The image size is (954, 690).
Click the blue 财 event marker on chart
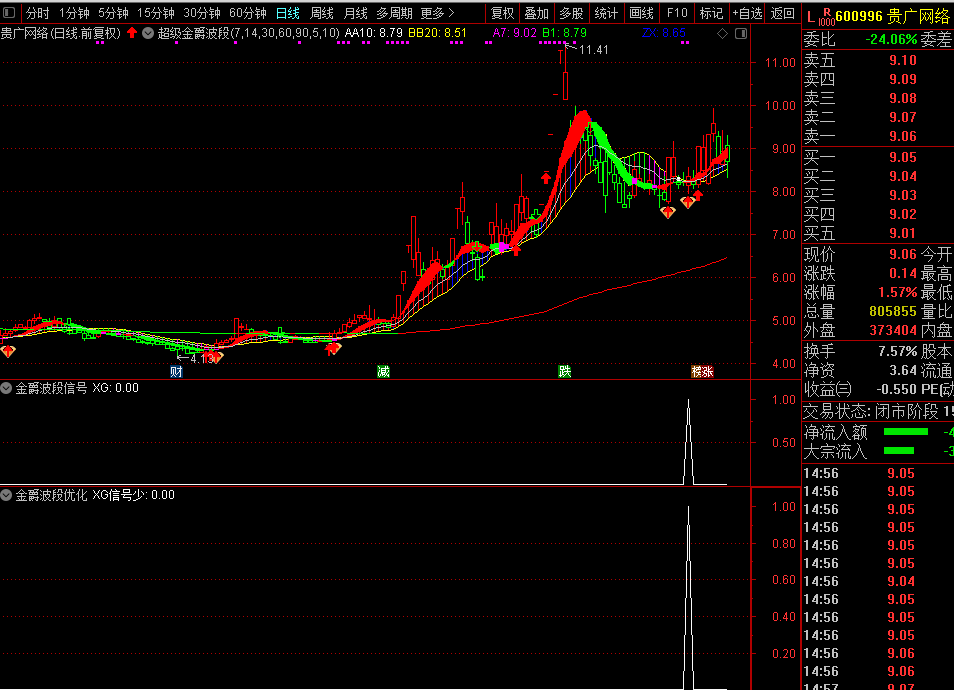[x=176, y=372]
